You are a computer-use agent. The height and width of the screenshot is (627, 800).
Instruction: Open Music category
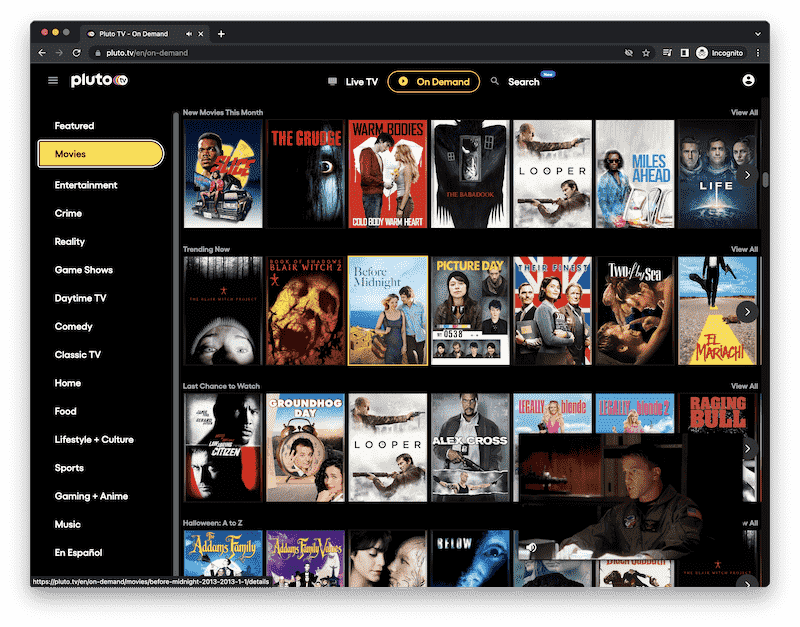click(x=67, y=524)
